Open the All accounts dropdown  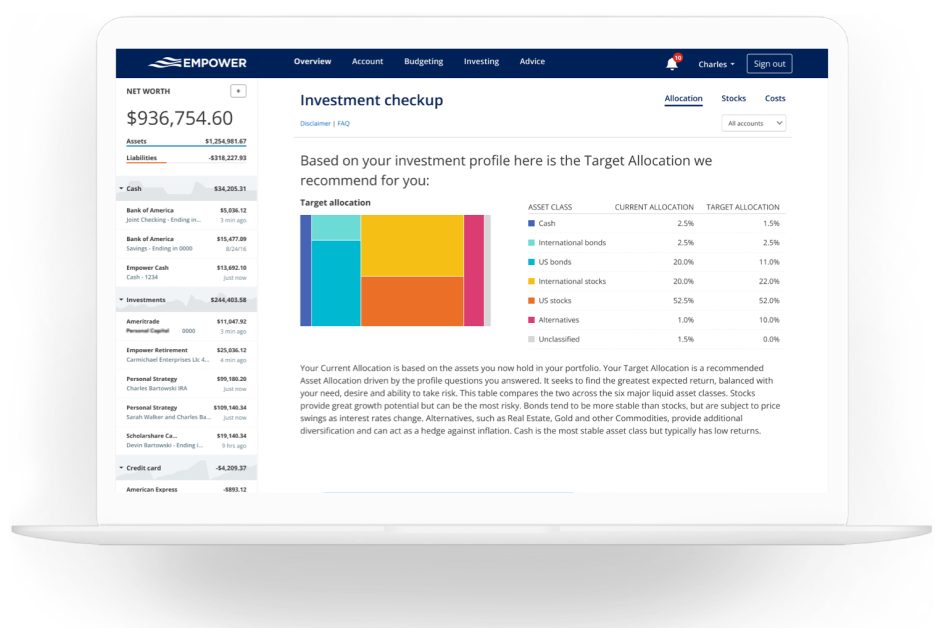click(x=754, y=122)
